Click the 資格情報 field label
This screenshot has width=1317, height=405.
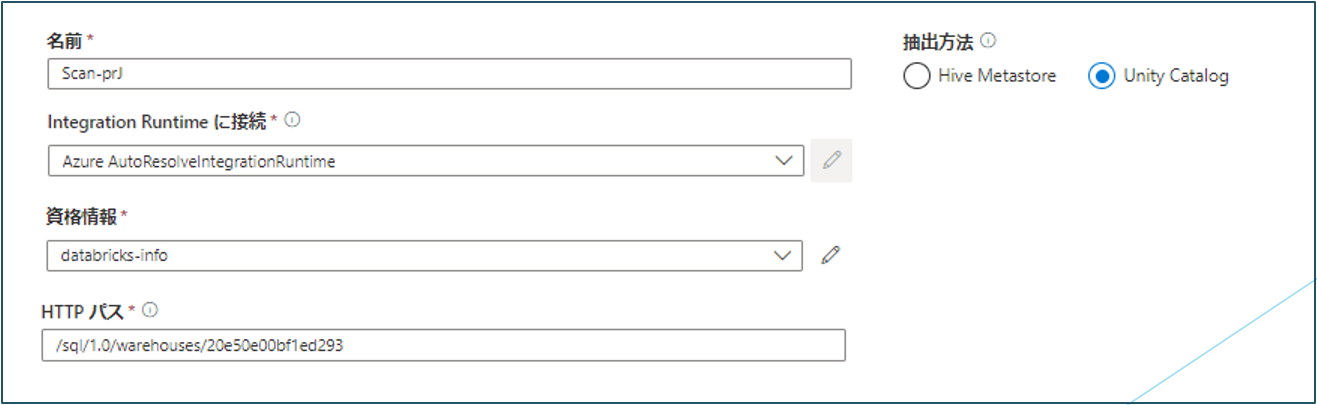pyautogui.click(x=80, y=216)
